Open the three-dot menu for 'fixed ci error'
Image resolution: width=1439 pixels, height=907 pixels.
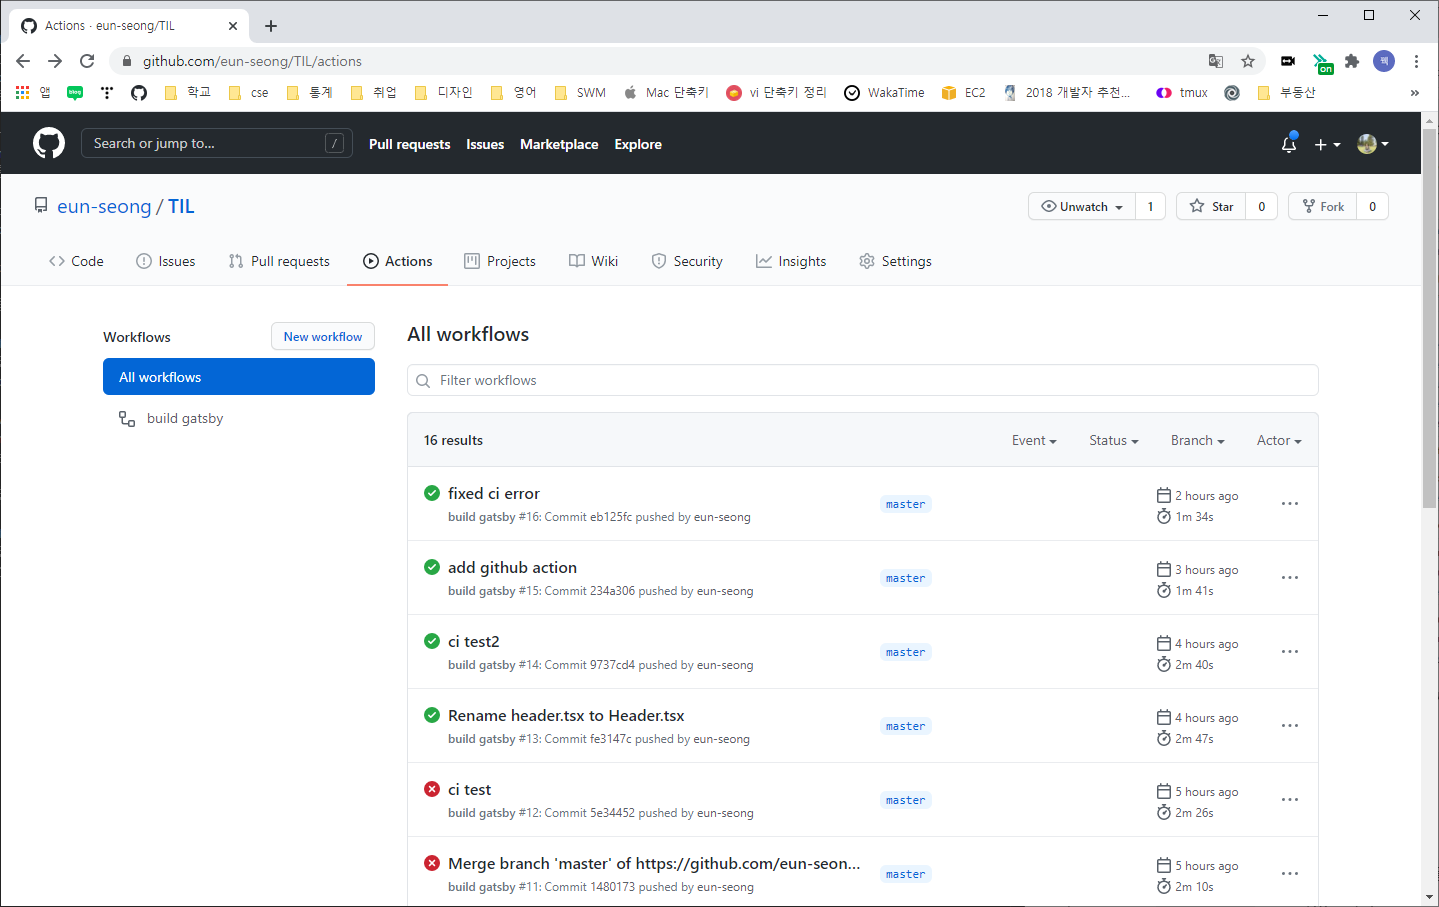1290,503
